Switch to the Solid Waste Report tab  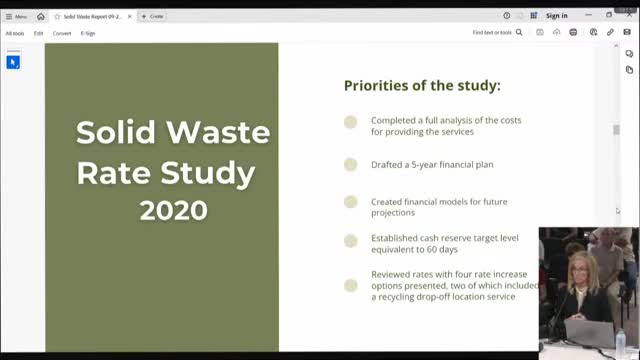coord(93,17)
